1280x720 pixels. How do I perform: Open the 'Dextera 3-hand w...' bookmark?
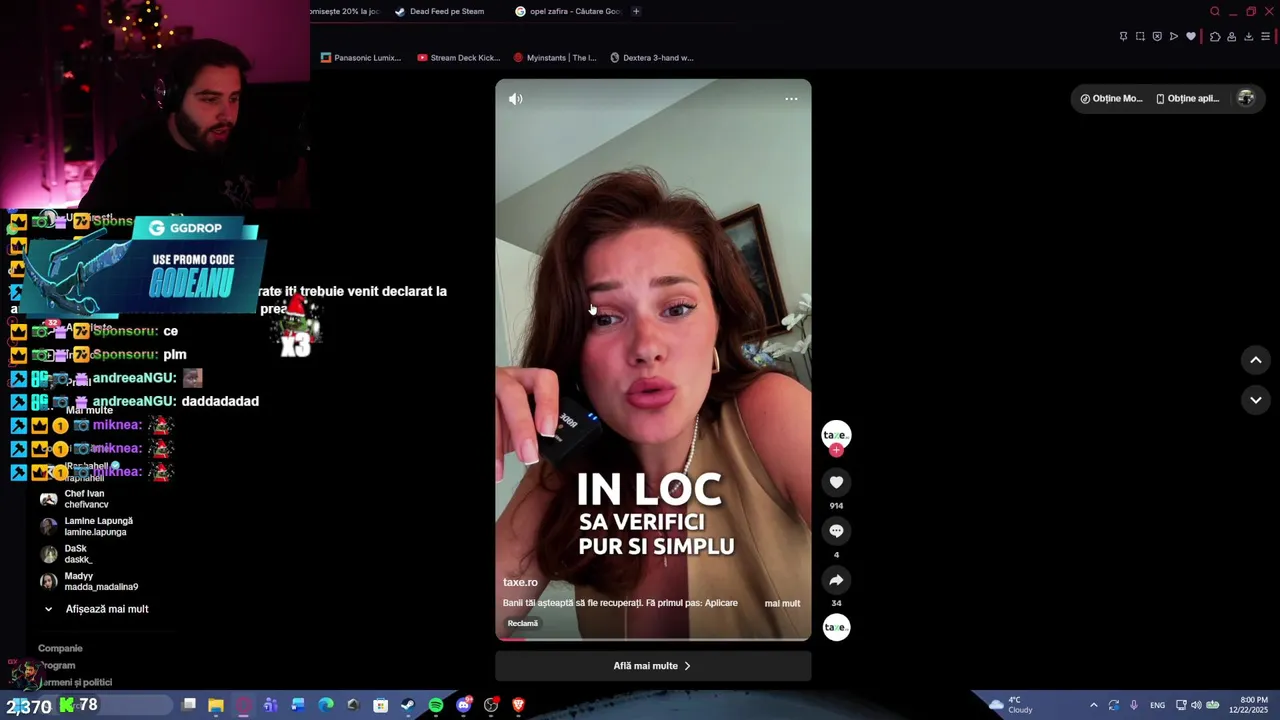click(x=651, y=58)
